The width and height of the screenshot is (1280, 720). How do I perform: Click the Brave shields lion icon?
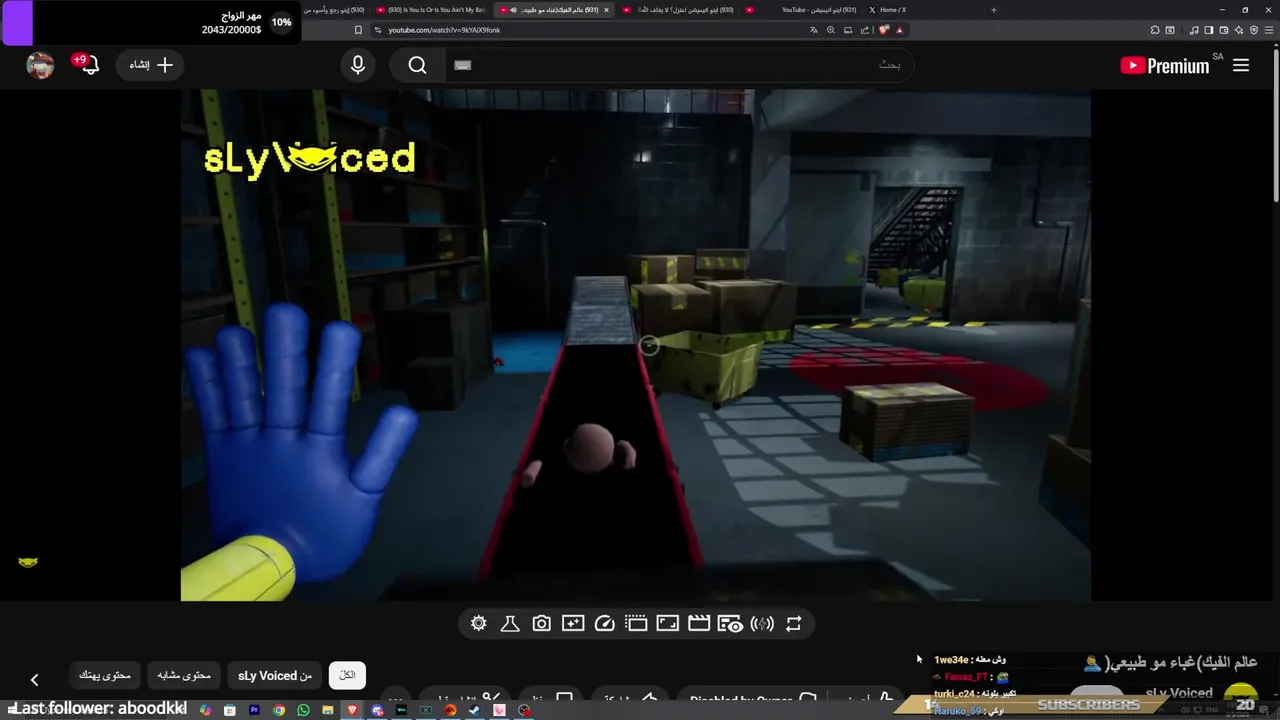pyautogui.click(x=883, y=30)
